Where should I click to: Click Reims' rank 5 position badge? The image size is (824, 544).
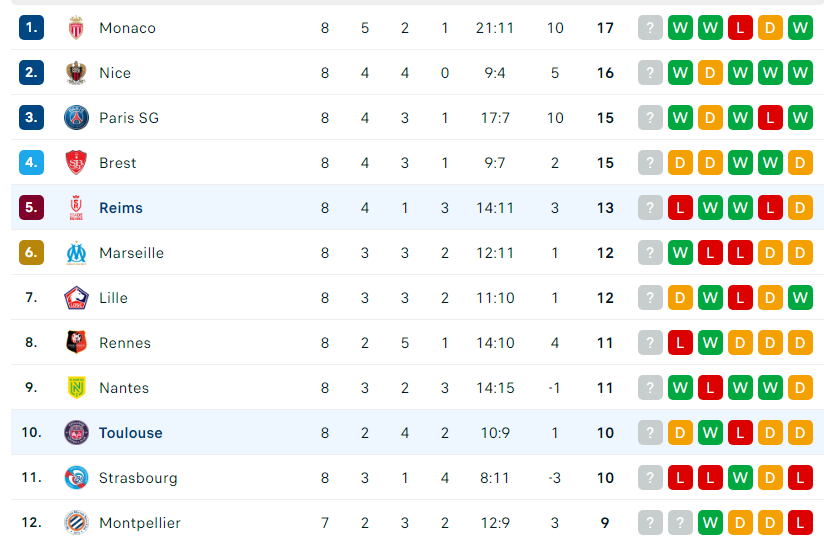pyautogui.click(x=32, y=208)
